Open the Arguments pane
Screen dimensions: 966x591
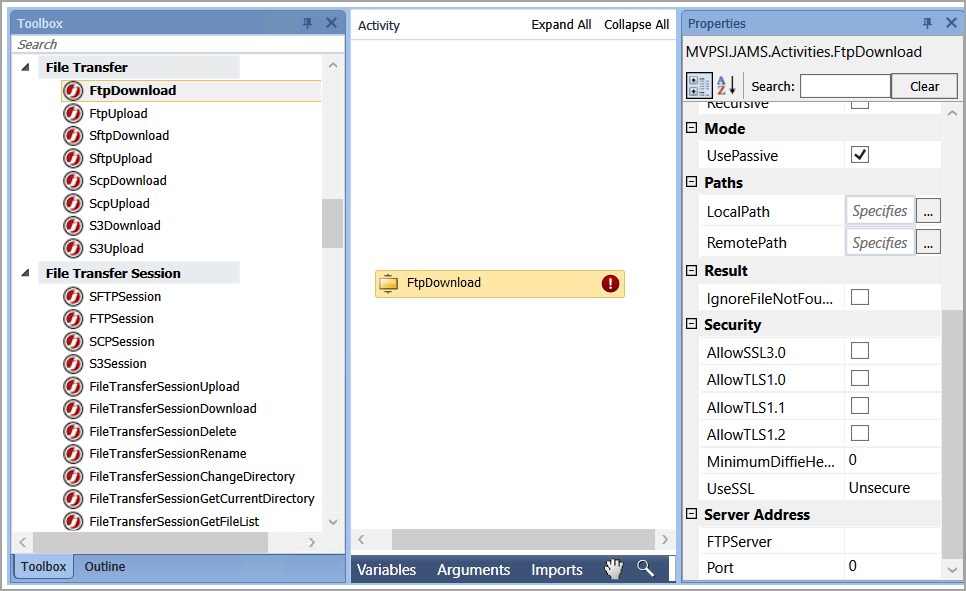pyautogui.click(x=473, y=569)
